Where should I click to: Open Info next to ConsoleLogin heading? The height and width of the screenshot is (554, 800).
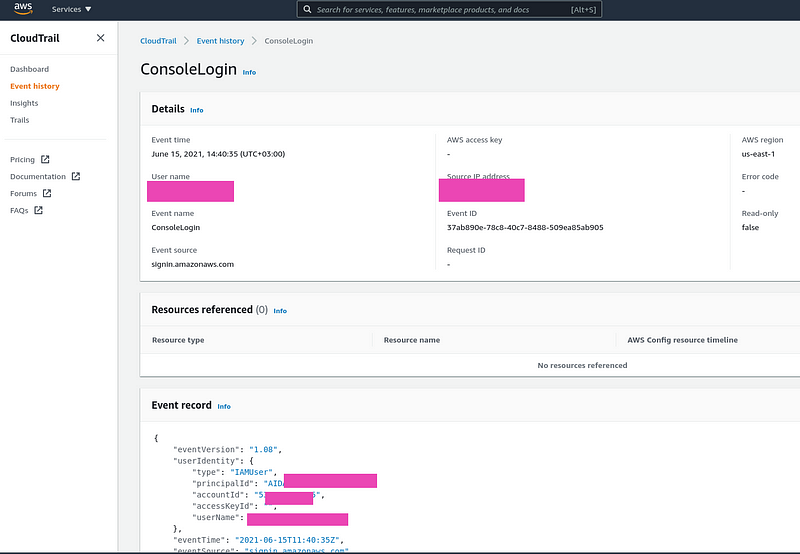(x=249, y=72)
